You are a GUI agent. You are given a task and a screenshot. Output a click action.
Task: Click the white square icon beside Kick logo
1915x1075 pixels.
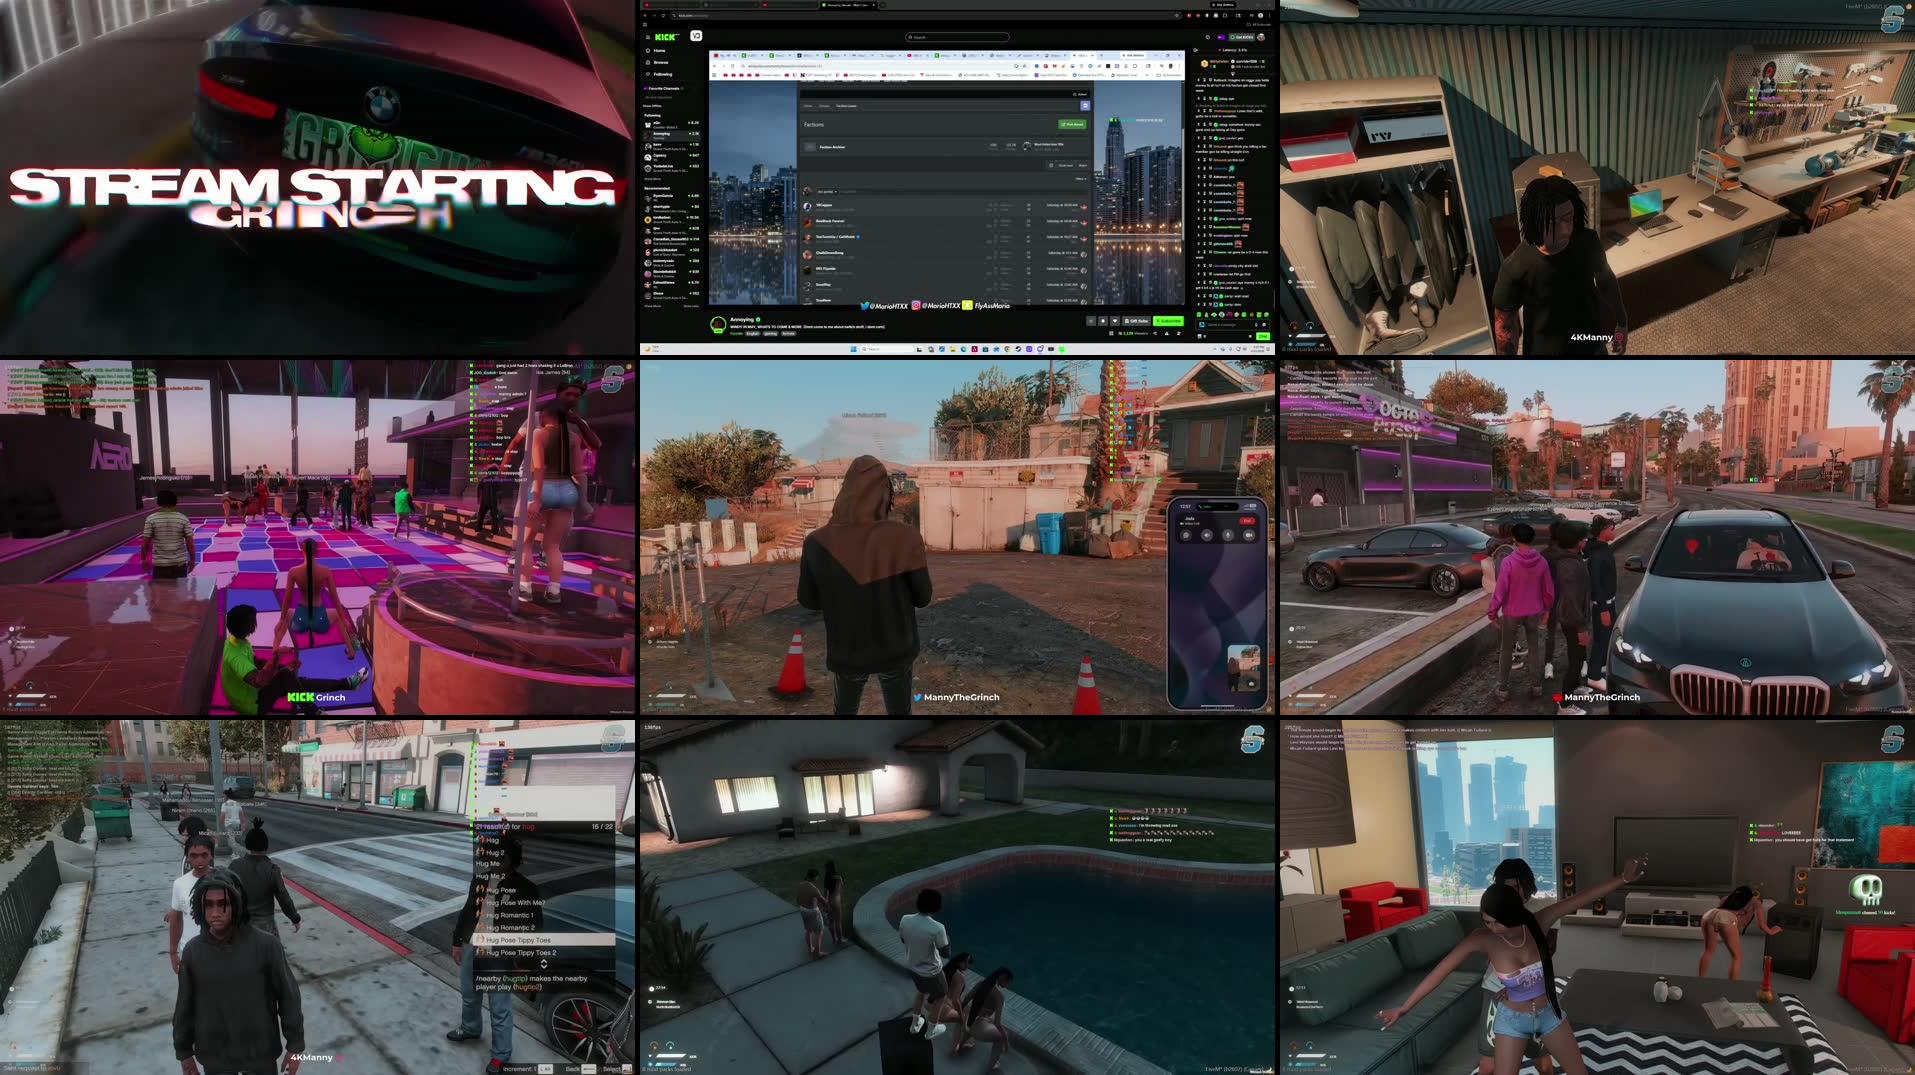pyautogui.click(x=696, y=36)
